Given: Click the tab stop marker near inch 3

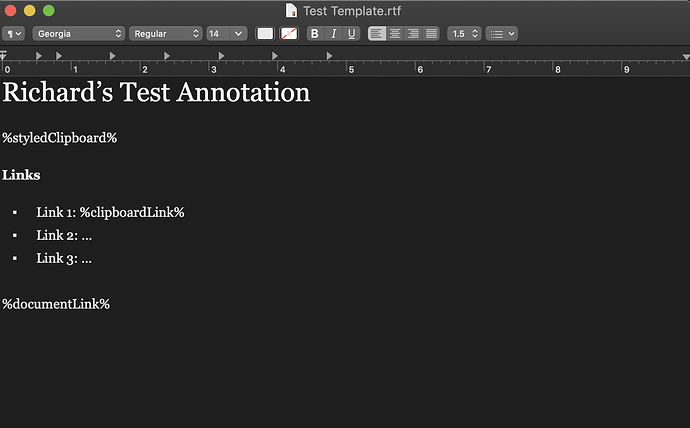Looking at the screenshot, I should (221, 56).
